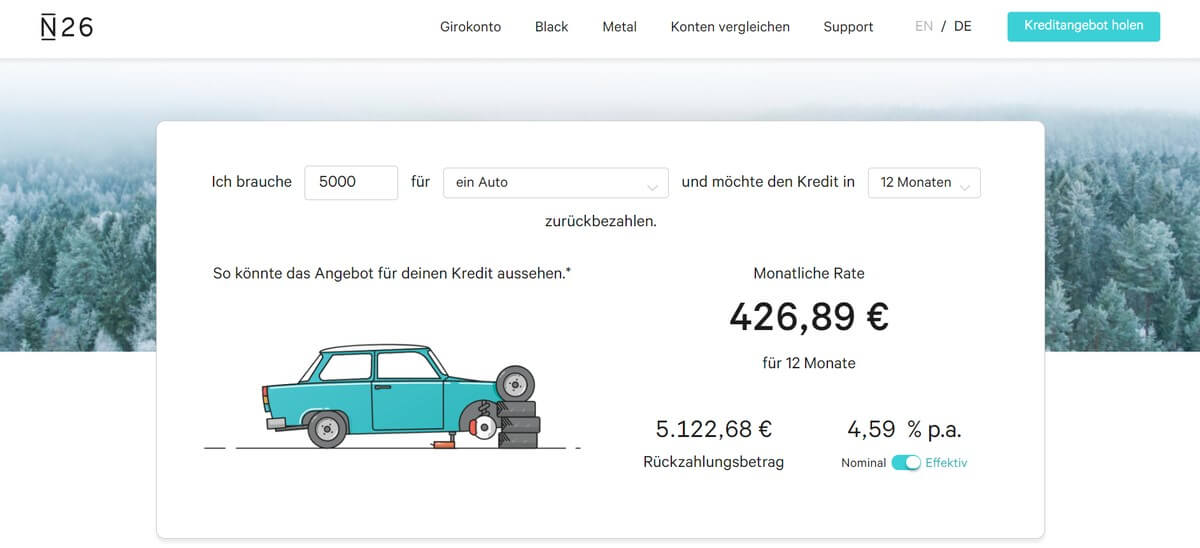1200x548 pixels.
Task: Open the Support page
Action: pyautogui.click(x=848, y=27)
